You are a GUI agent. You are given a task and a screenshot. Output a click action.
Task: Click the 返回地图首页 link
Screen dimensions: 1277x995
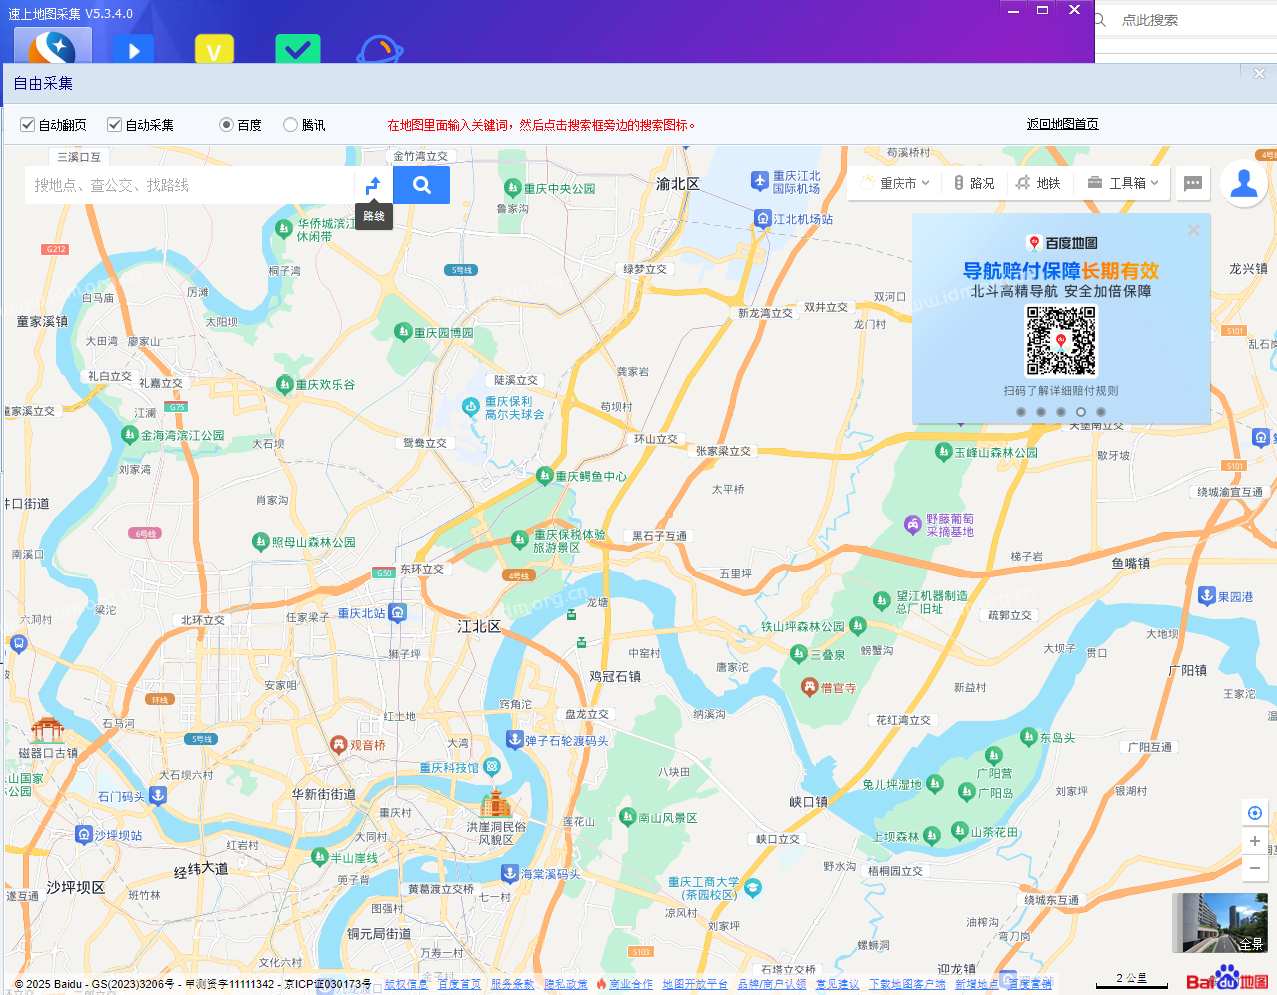[1062, 124]
